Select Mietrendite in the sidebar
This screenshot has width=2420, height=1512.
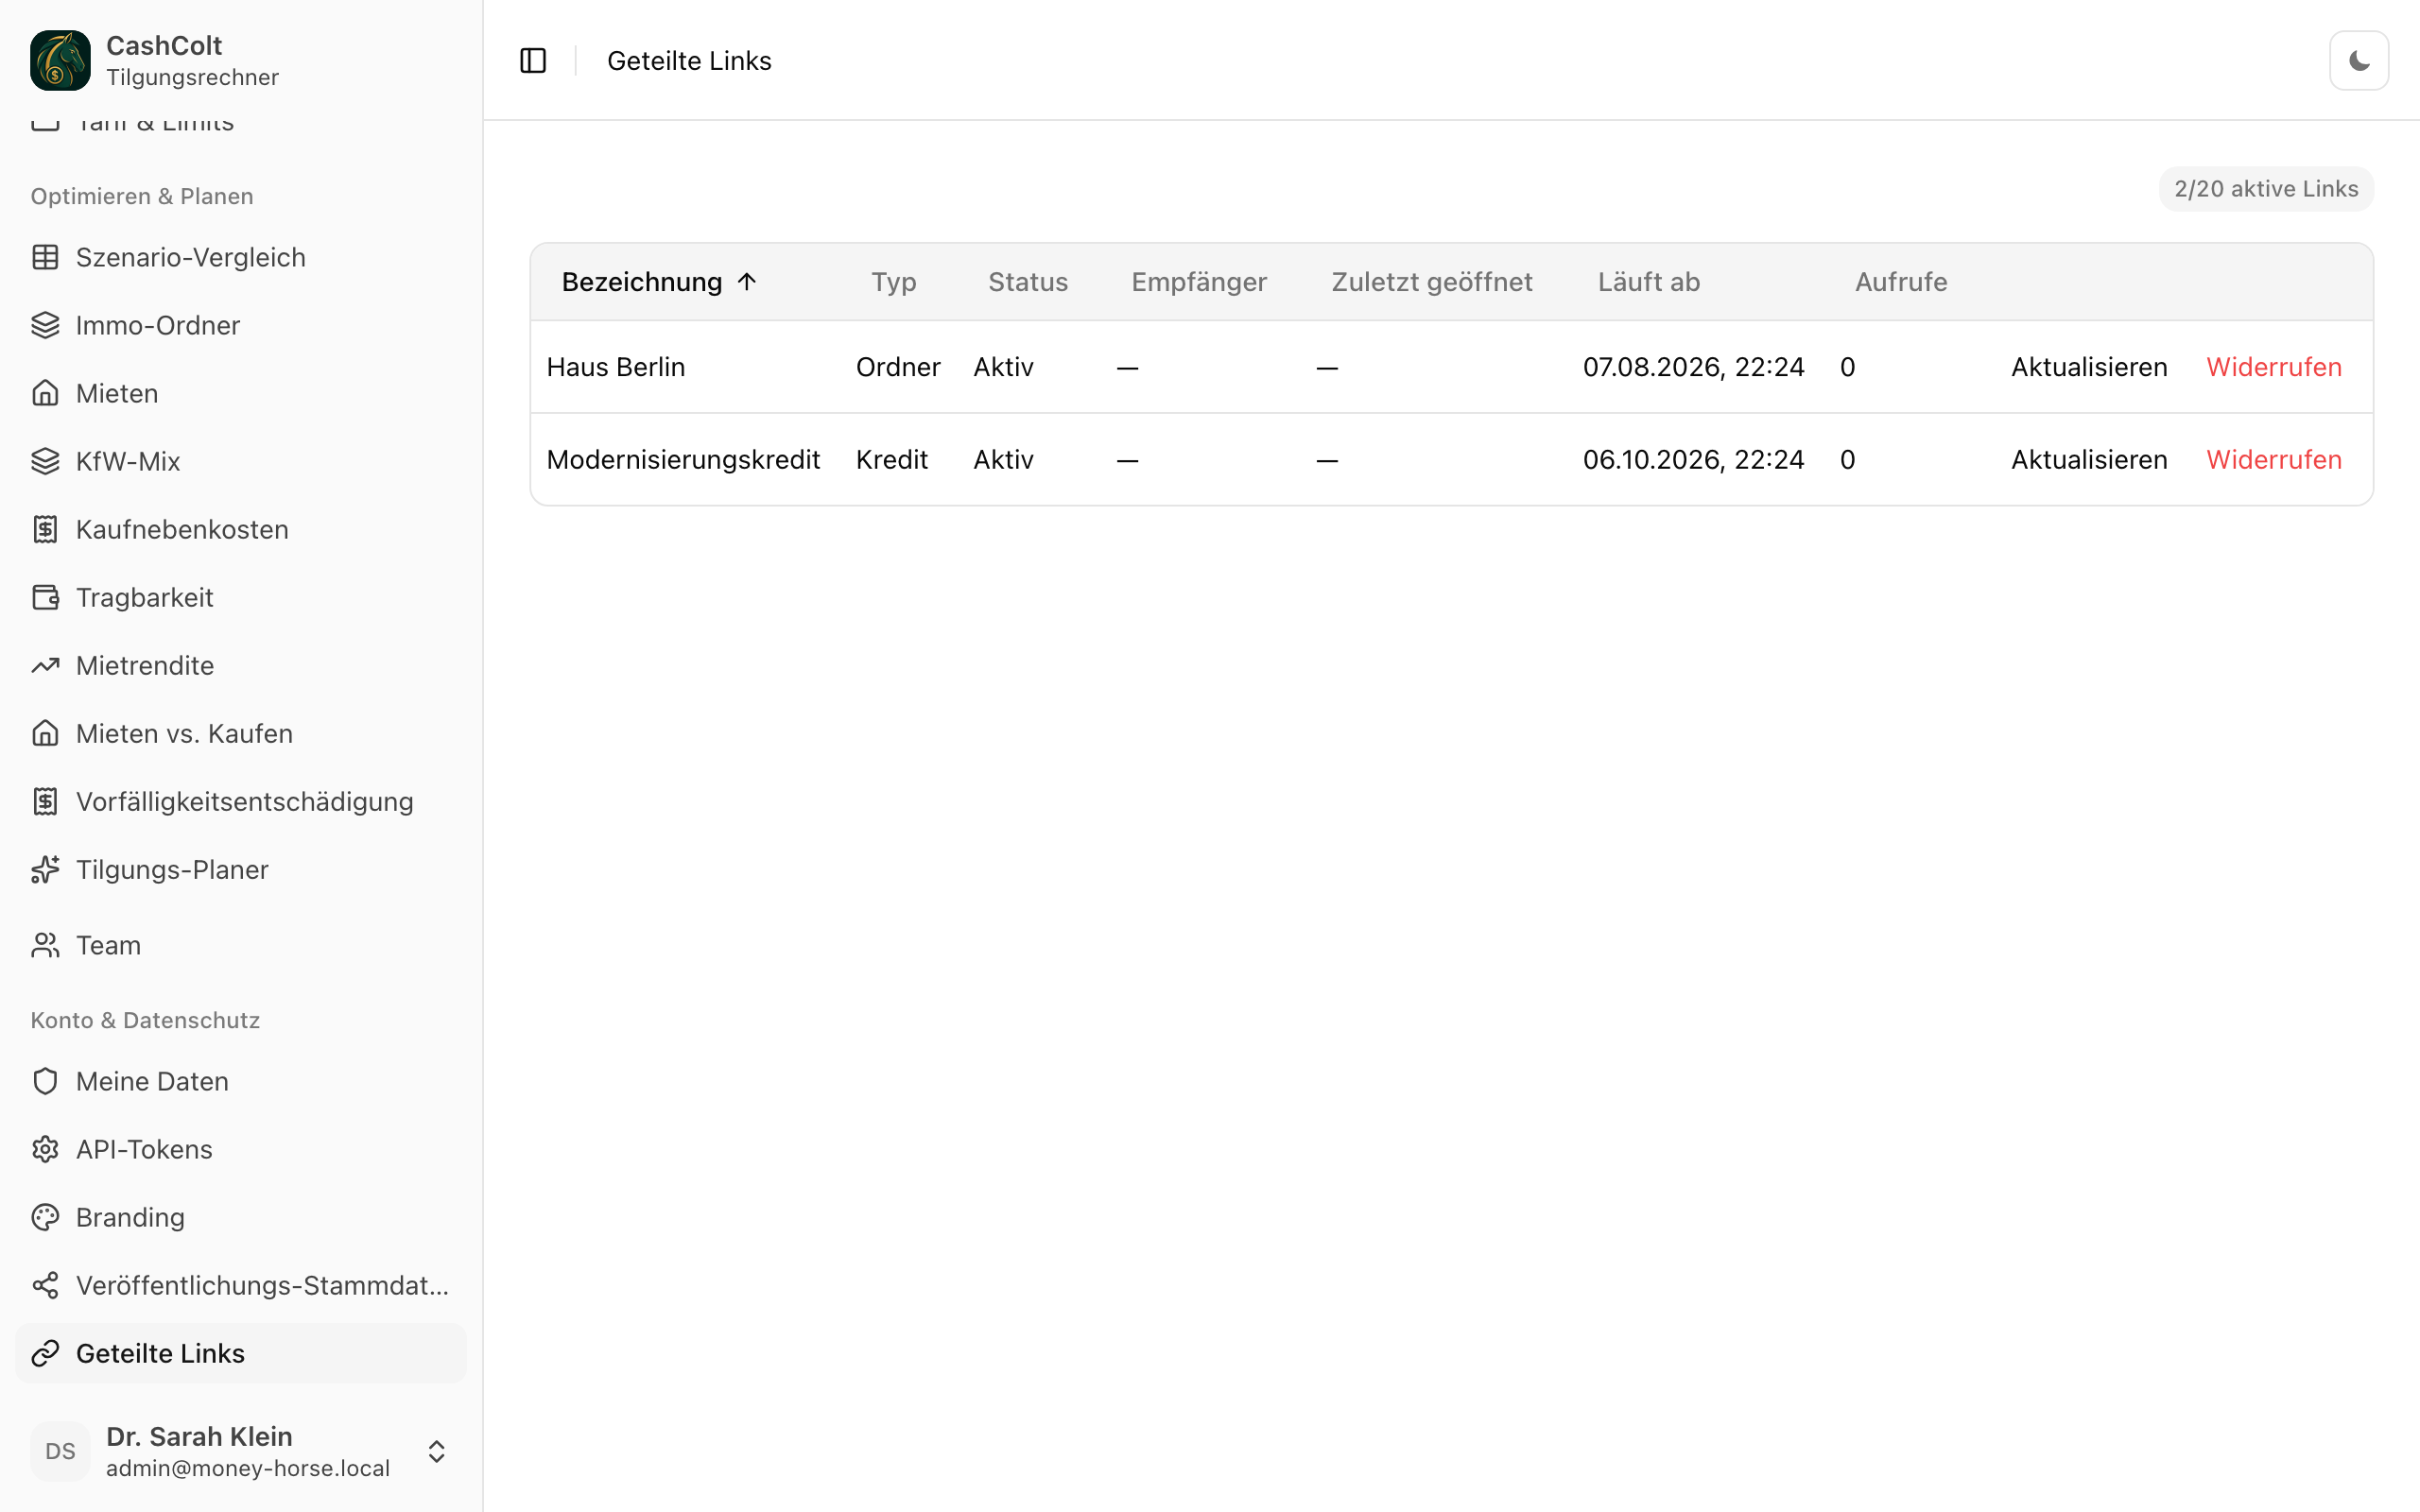point(241,665)
